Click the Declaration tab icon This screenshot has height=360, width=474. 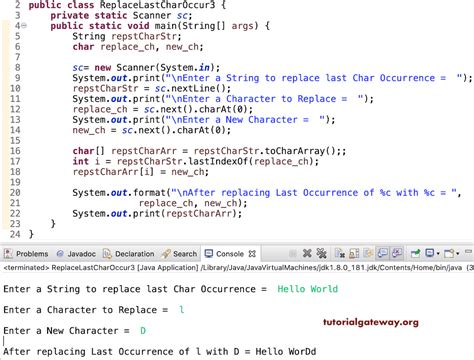(x=107, y=254)
